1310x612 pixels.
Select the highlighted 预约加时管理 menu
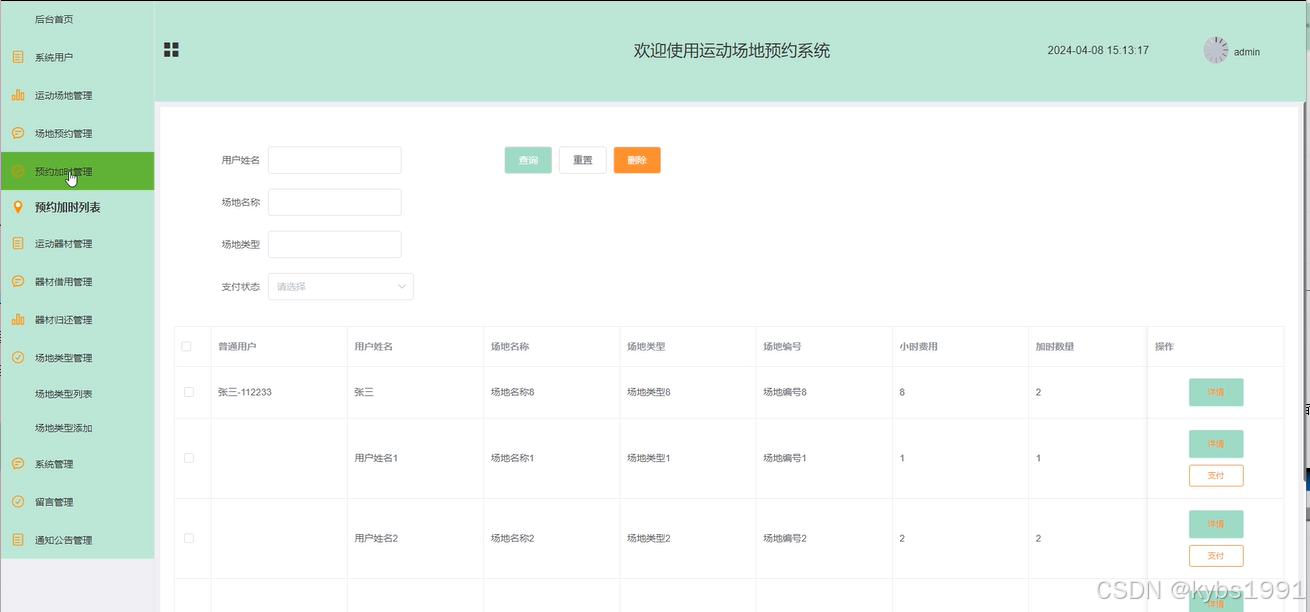coord(77,171)
